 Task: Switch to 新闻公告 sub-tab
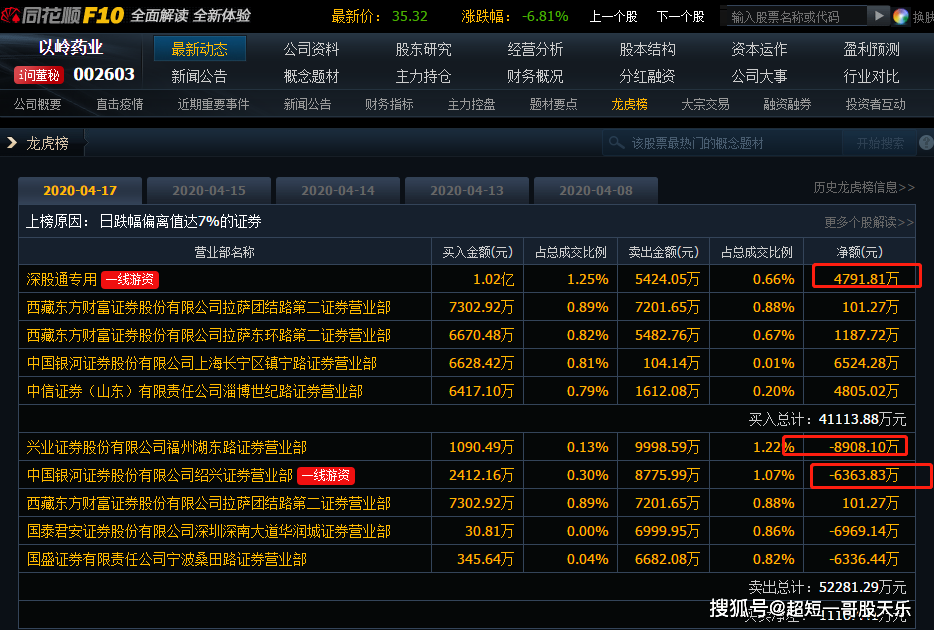(307, 105)
